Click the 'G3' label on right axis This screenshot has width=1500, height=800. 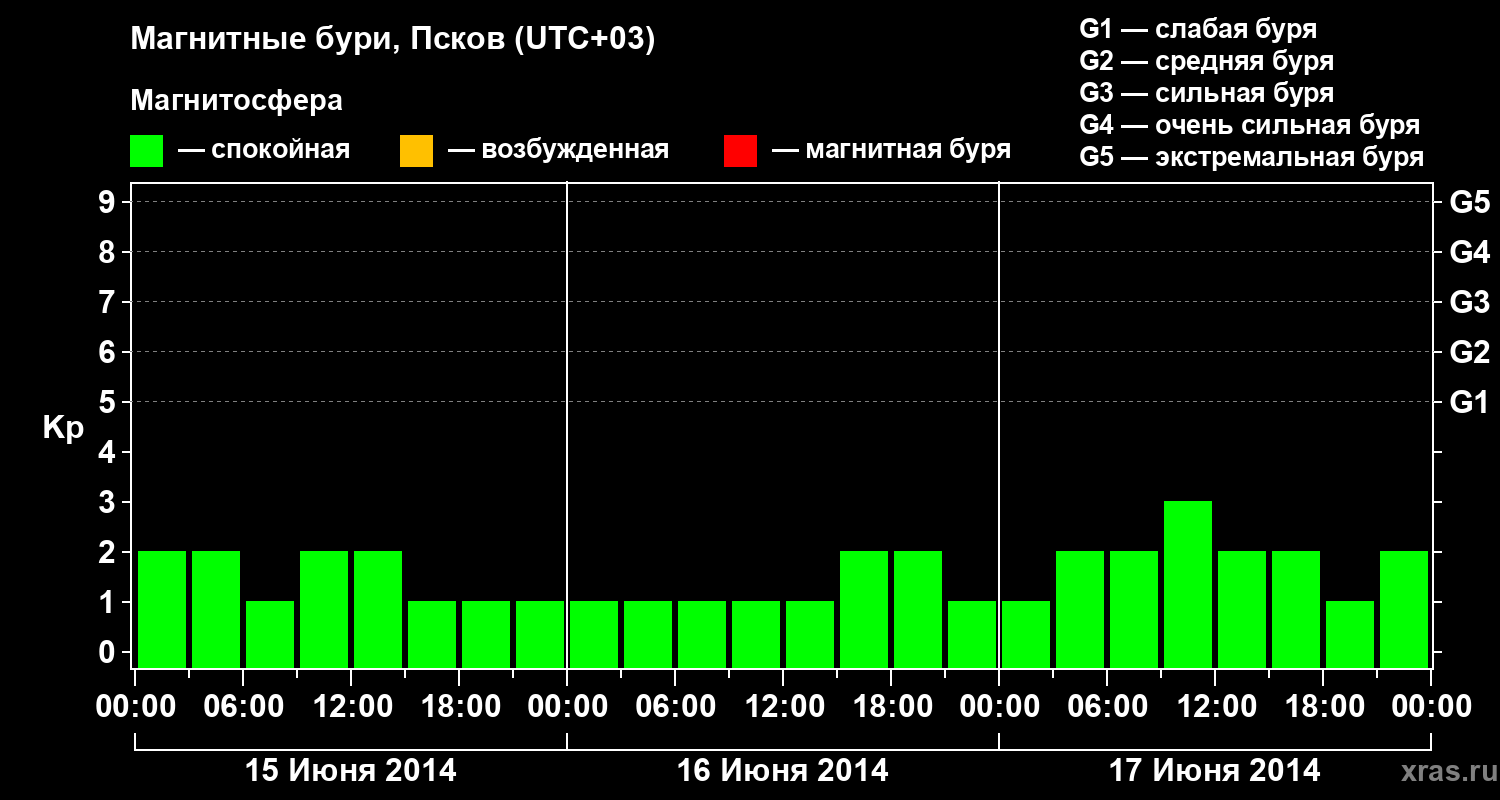tap(1470, 302)
